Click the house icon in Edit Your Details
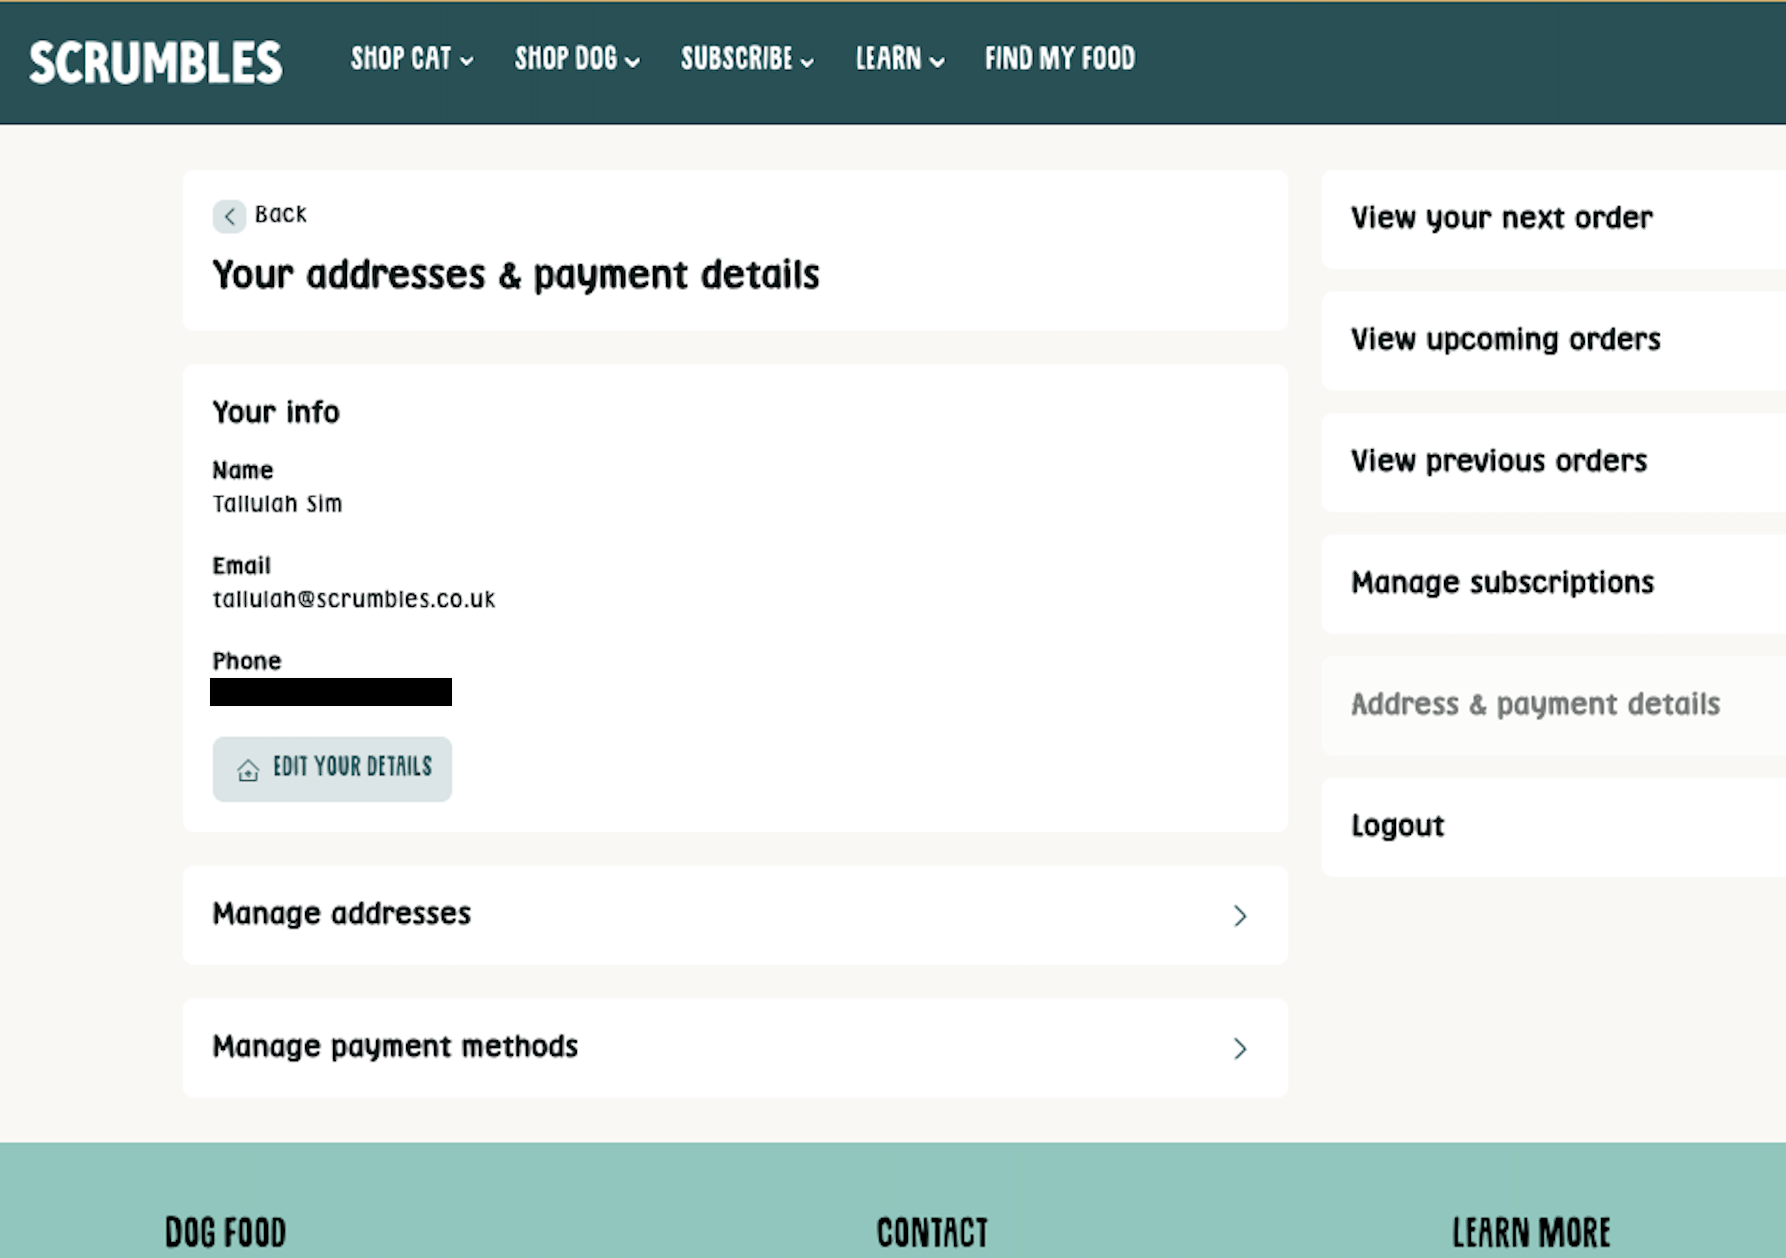The image size is (1786, 1258). point(248,769)
